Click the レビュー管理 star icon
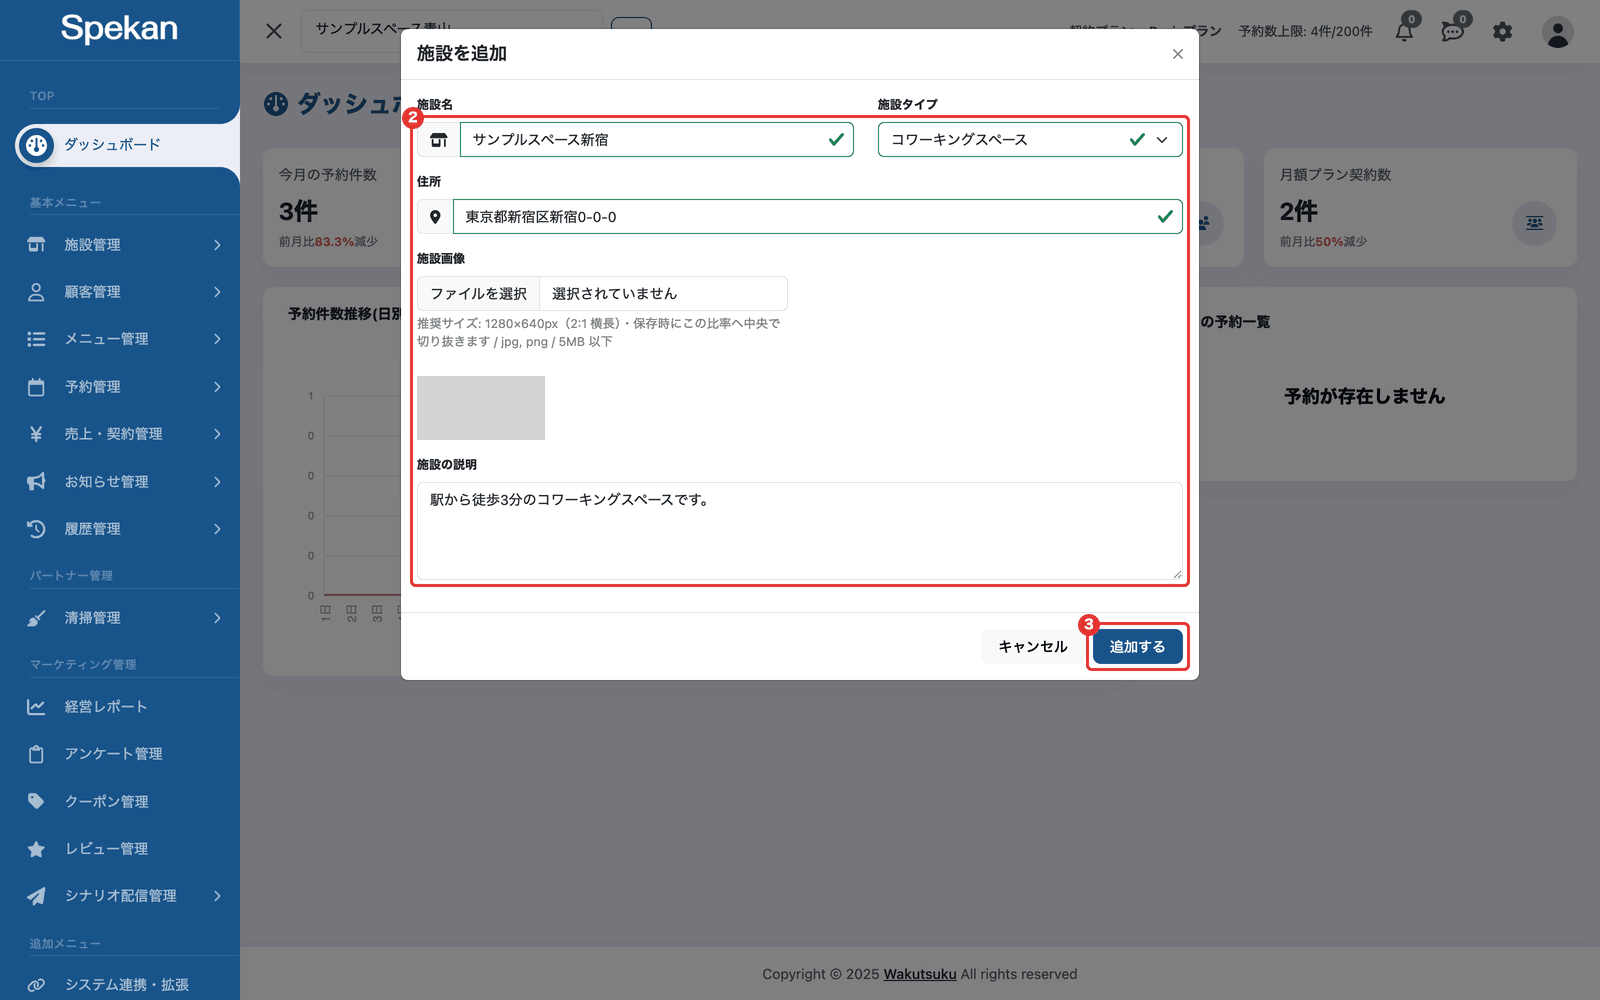Viewport: 1600px width, 1000px height. pos(36,849)
